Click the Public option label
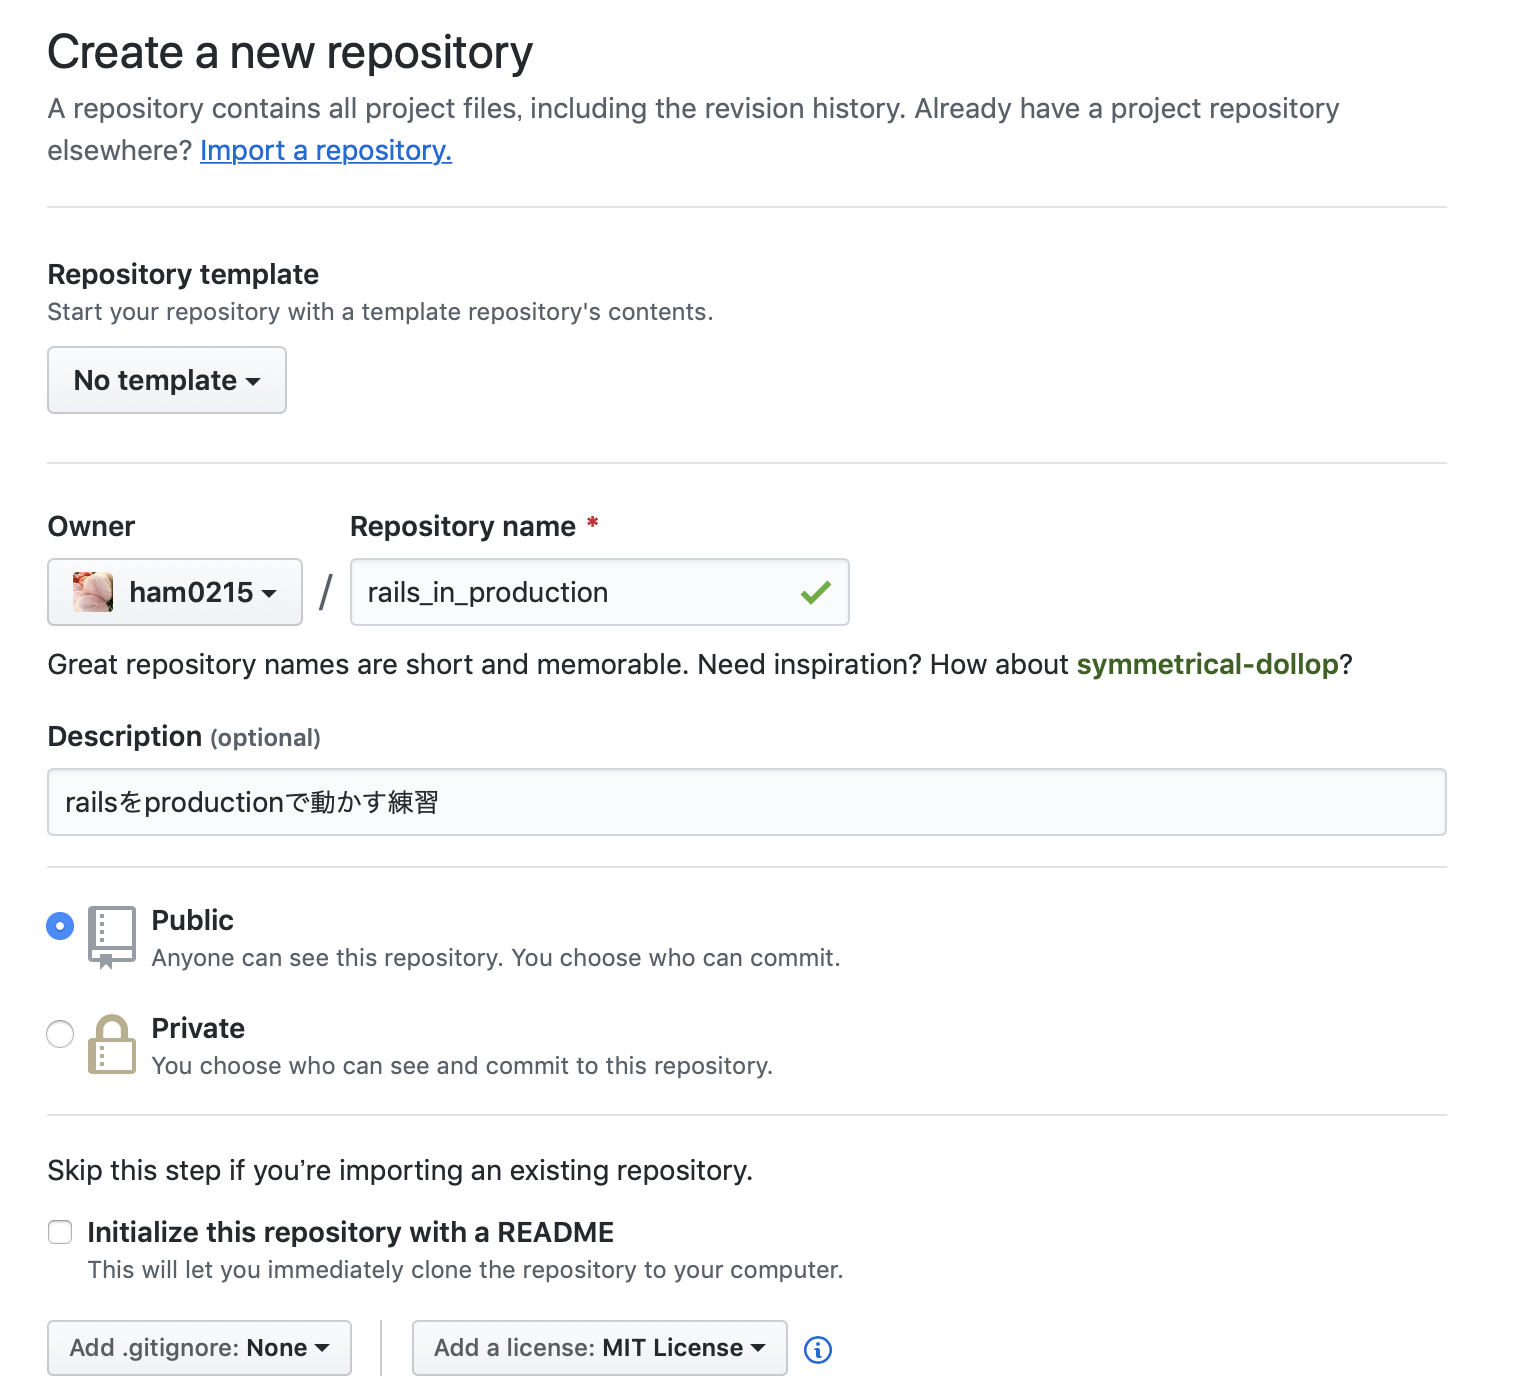Screen dimensions: 1534x1398 [x=192, y=920]
